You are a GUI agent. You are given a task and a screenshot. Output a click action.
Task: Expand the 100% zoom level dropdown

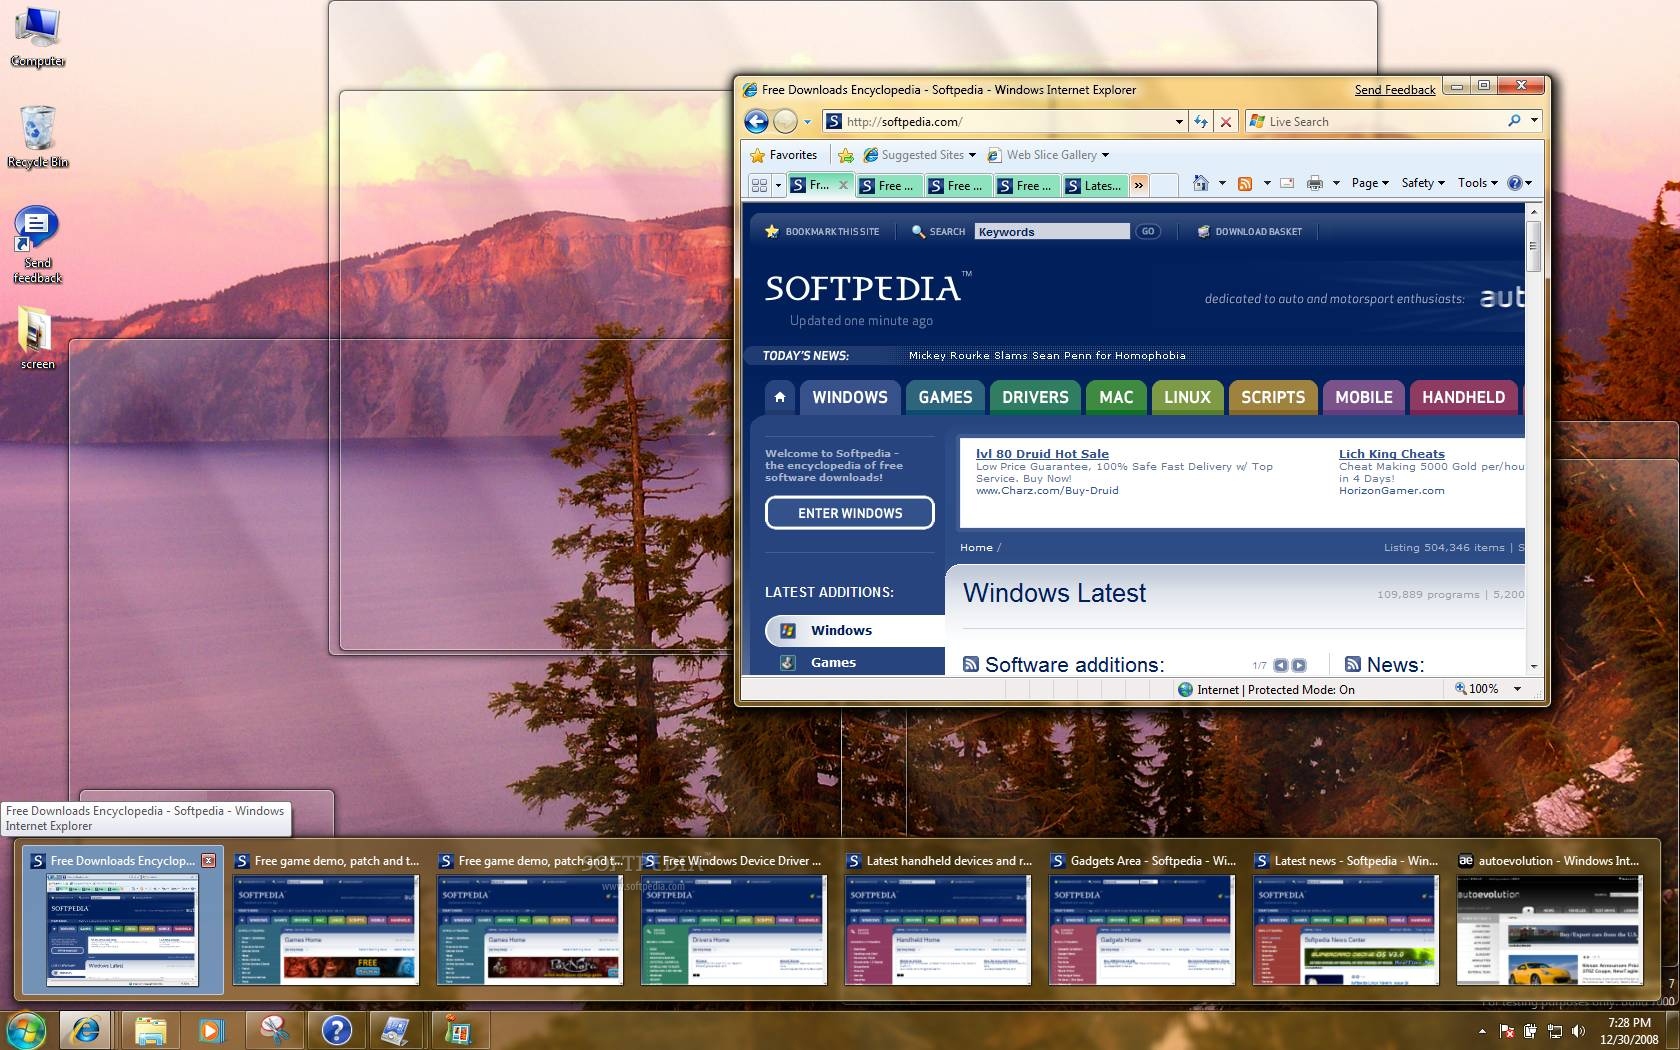pos(1517,689)
